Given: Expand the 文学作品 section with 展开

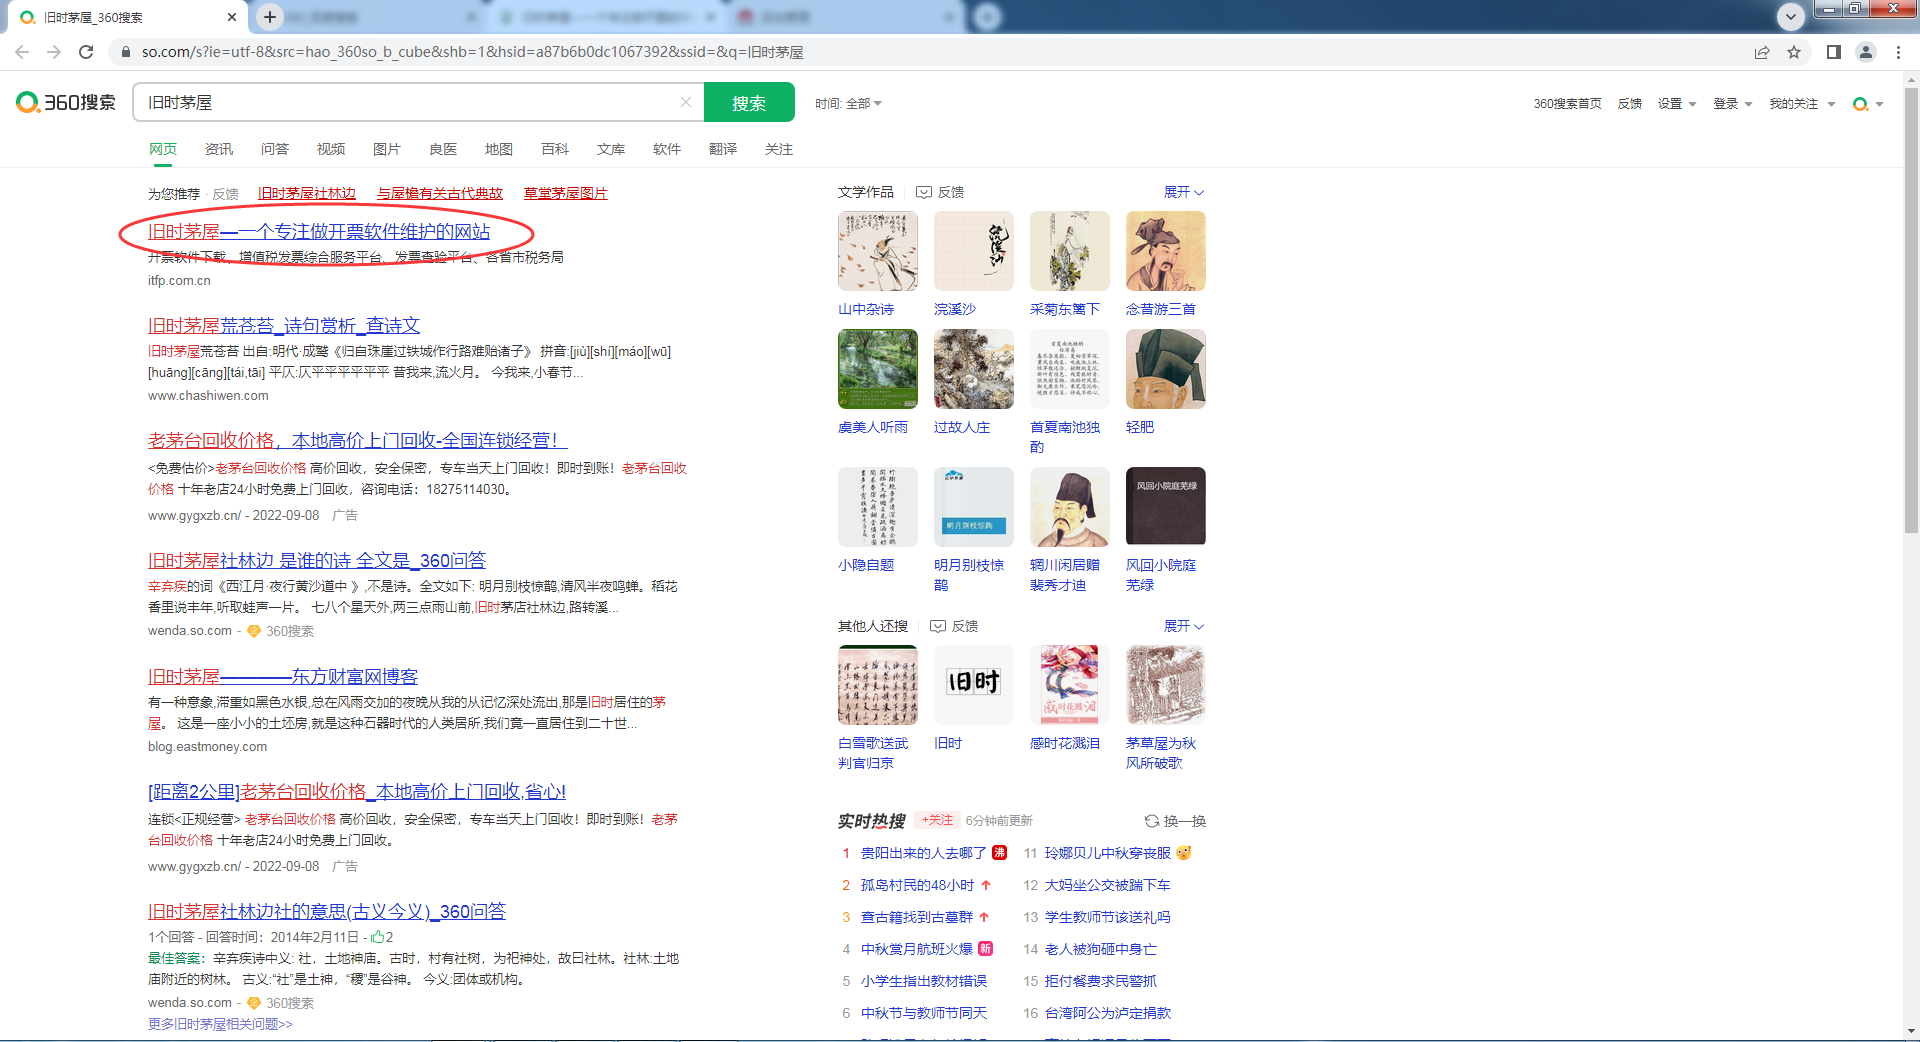Looking at the screenshot, I should 1184,192.
